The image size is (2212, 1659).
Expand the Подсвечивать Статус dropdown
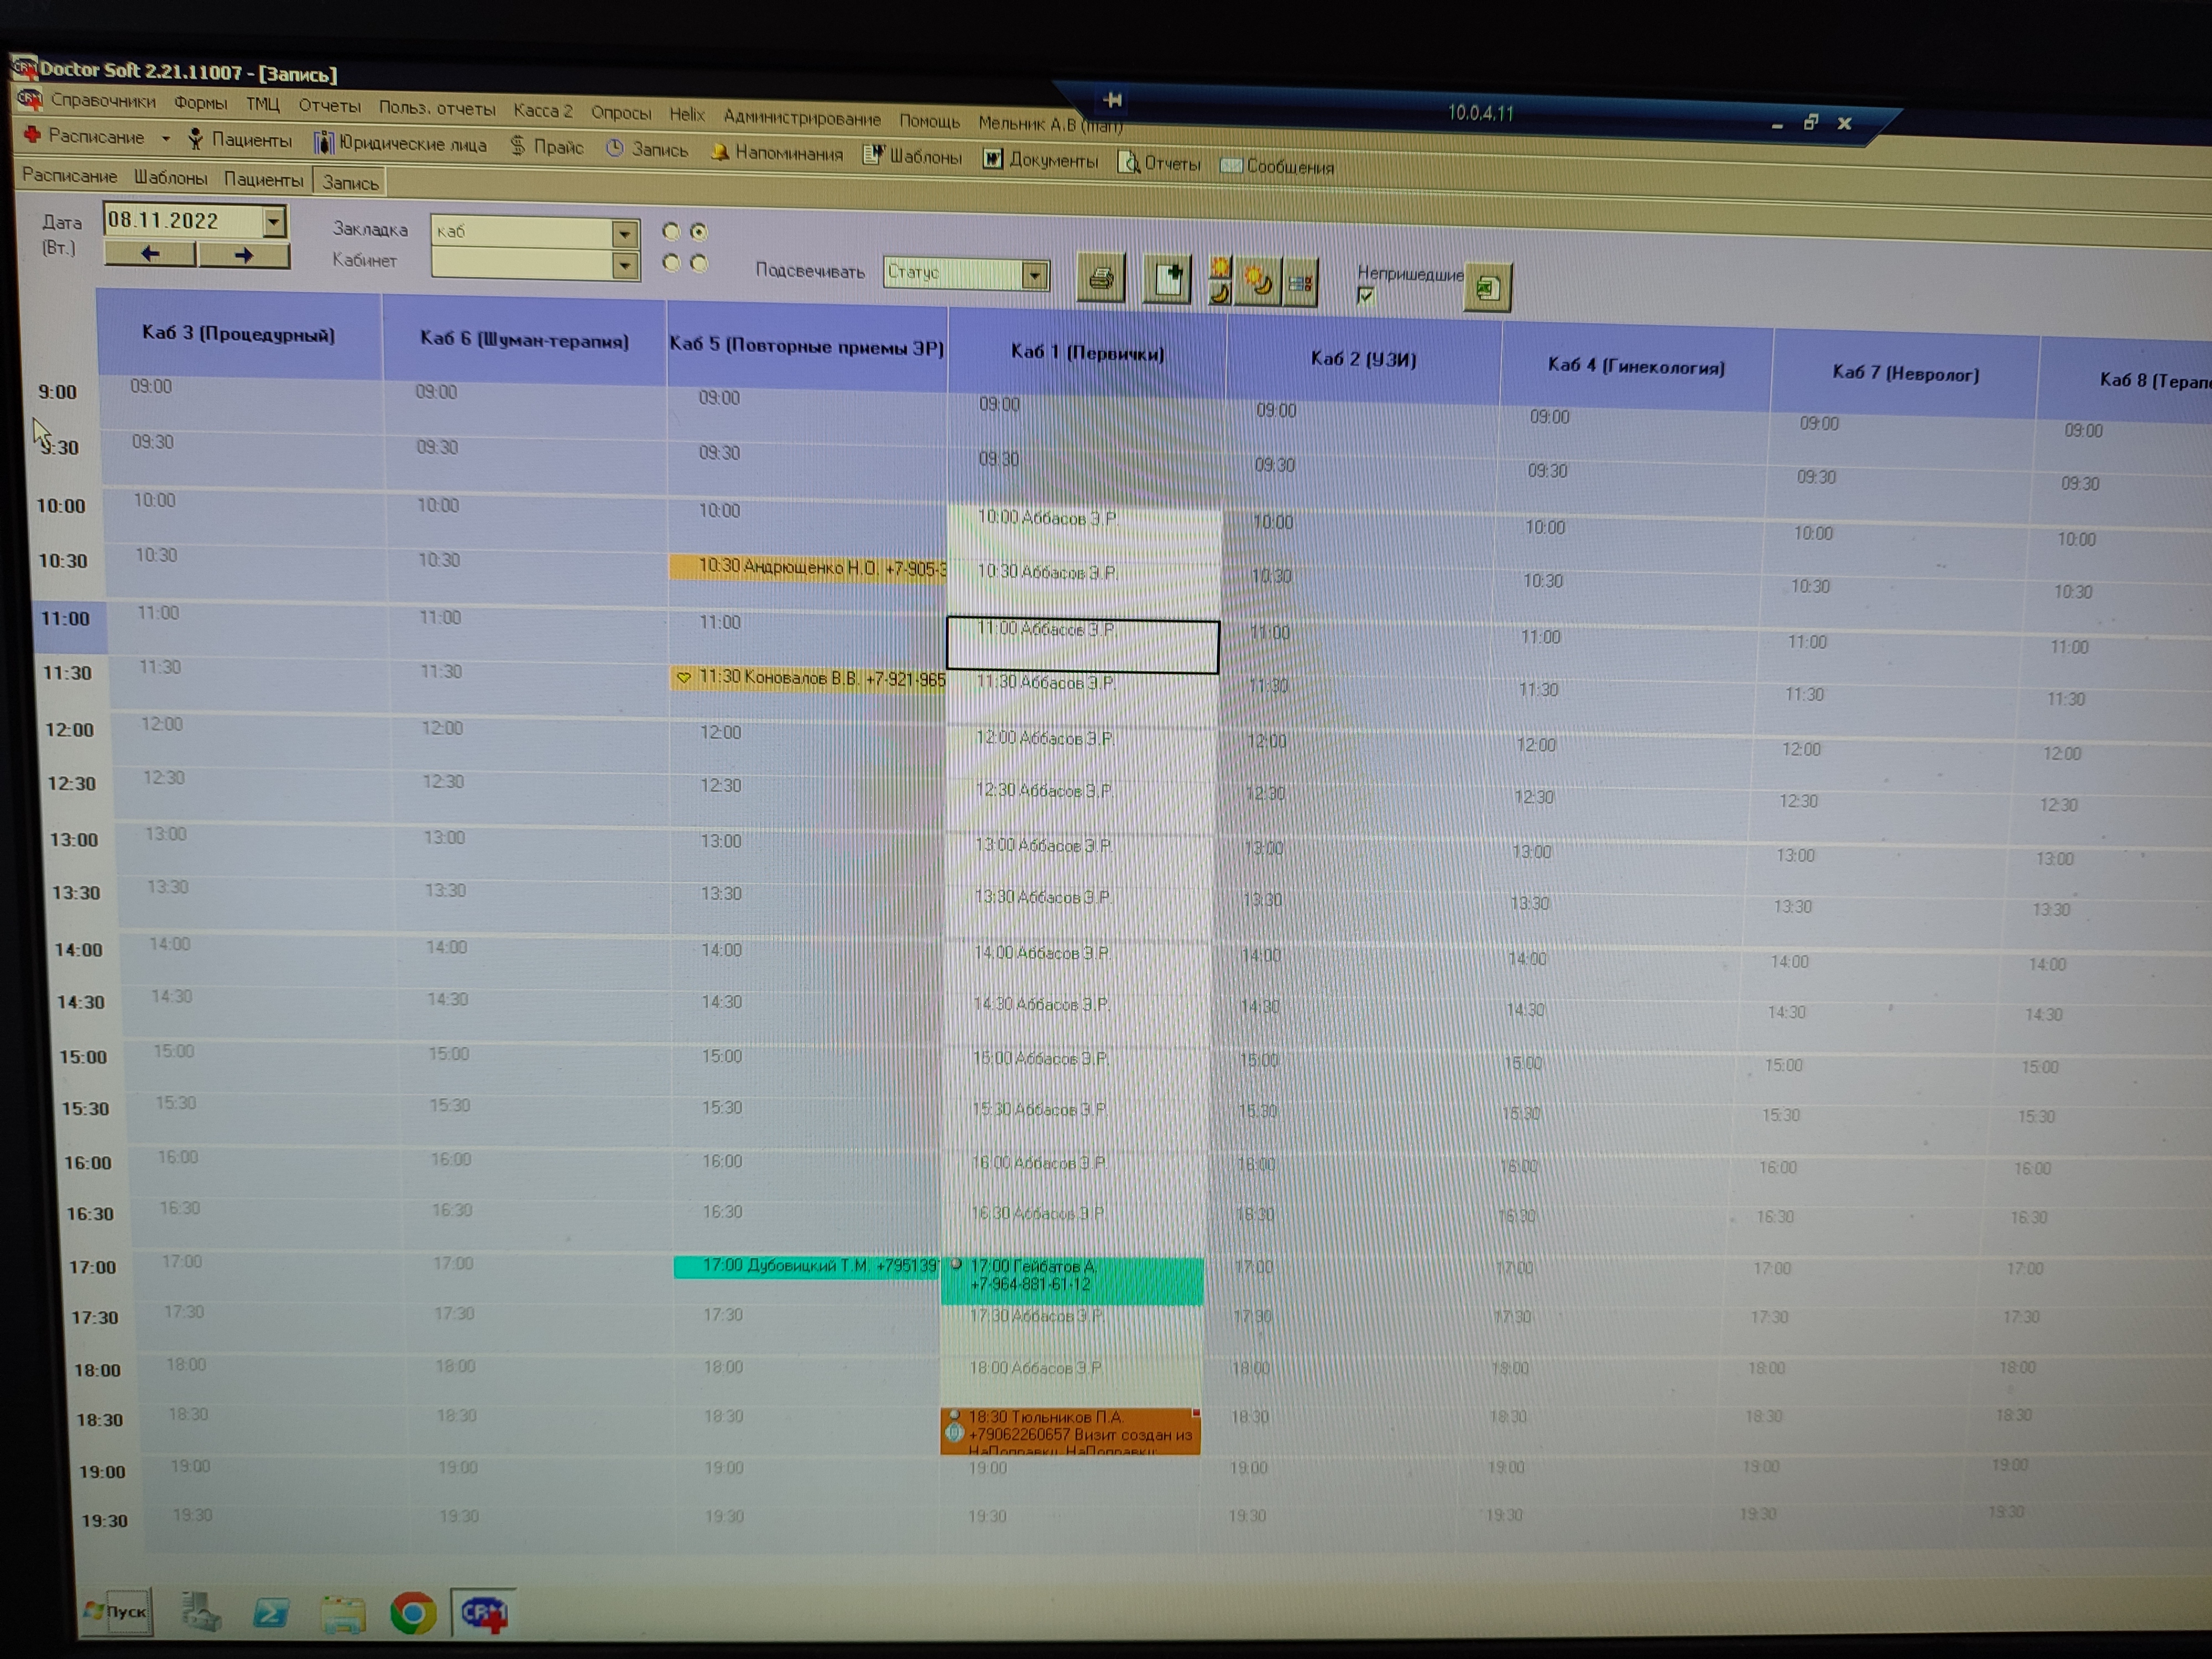[x=1035, y=275]
